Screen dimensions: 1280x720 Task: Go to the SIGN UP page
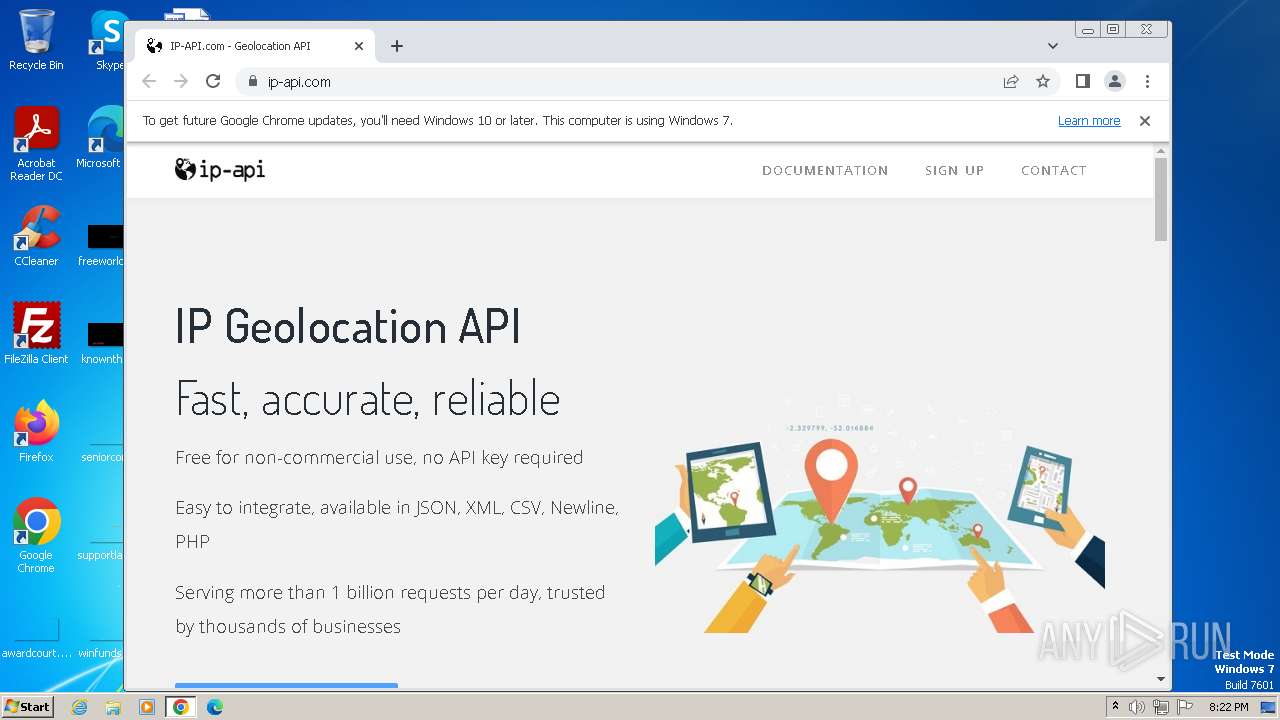(x=954, y=171)
